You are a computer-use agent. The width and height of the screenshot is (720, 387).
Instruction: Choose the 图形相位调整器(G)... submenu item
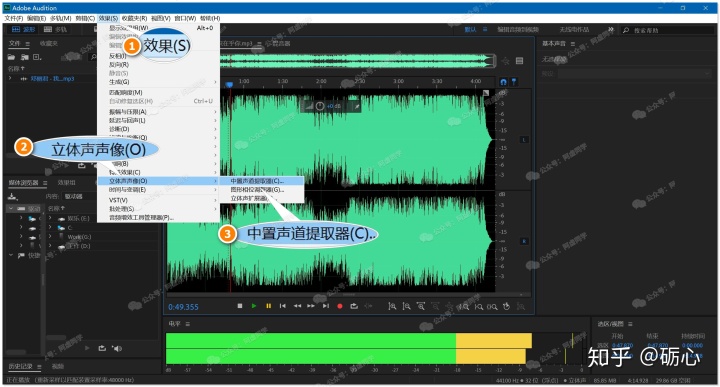point(261,190)
